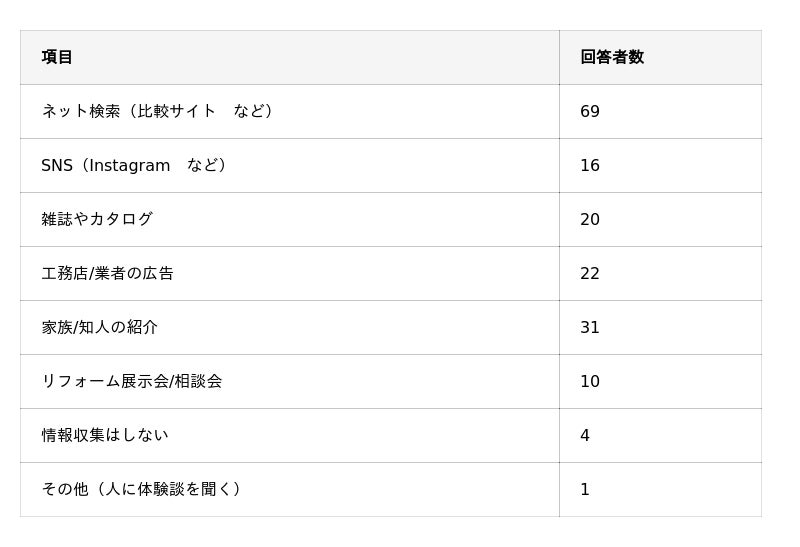The height and width of the screenshot is (547, 800).
Task: Click the 家族/知人の紹介 cell
Action: click(x=99, y=327)
